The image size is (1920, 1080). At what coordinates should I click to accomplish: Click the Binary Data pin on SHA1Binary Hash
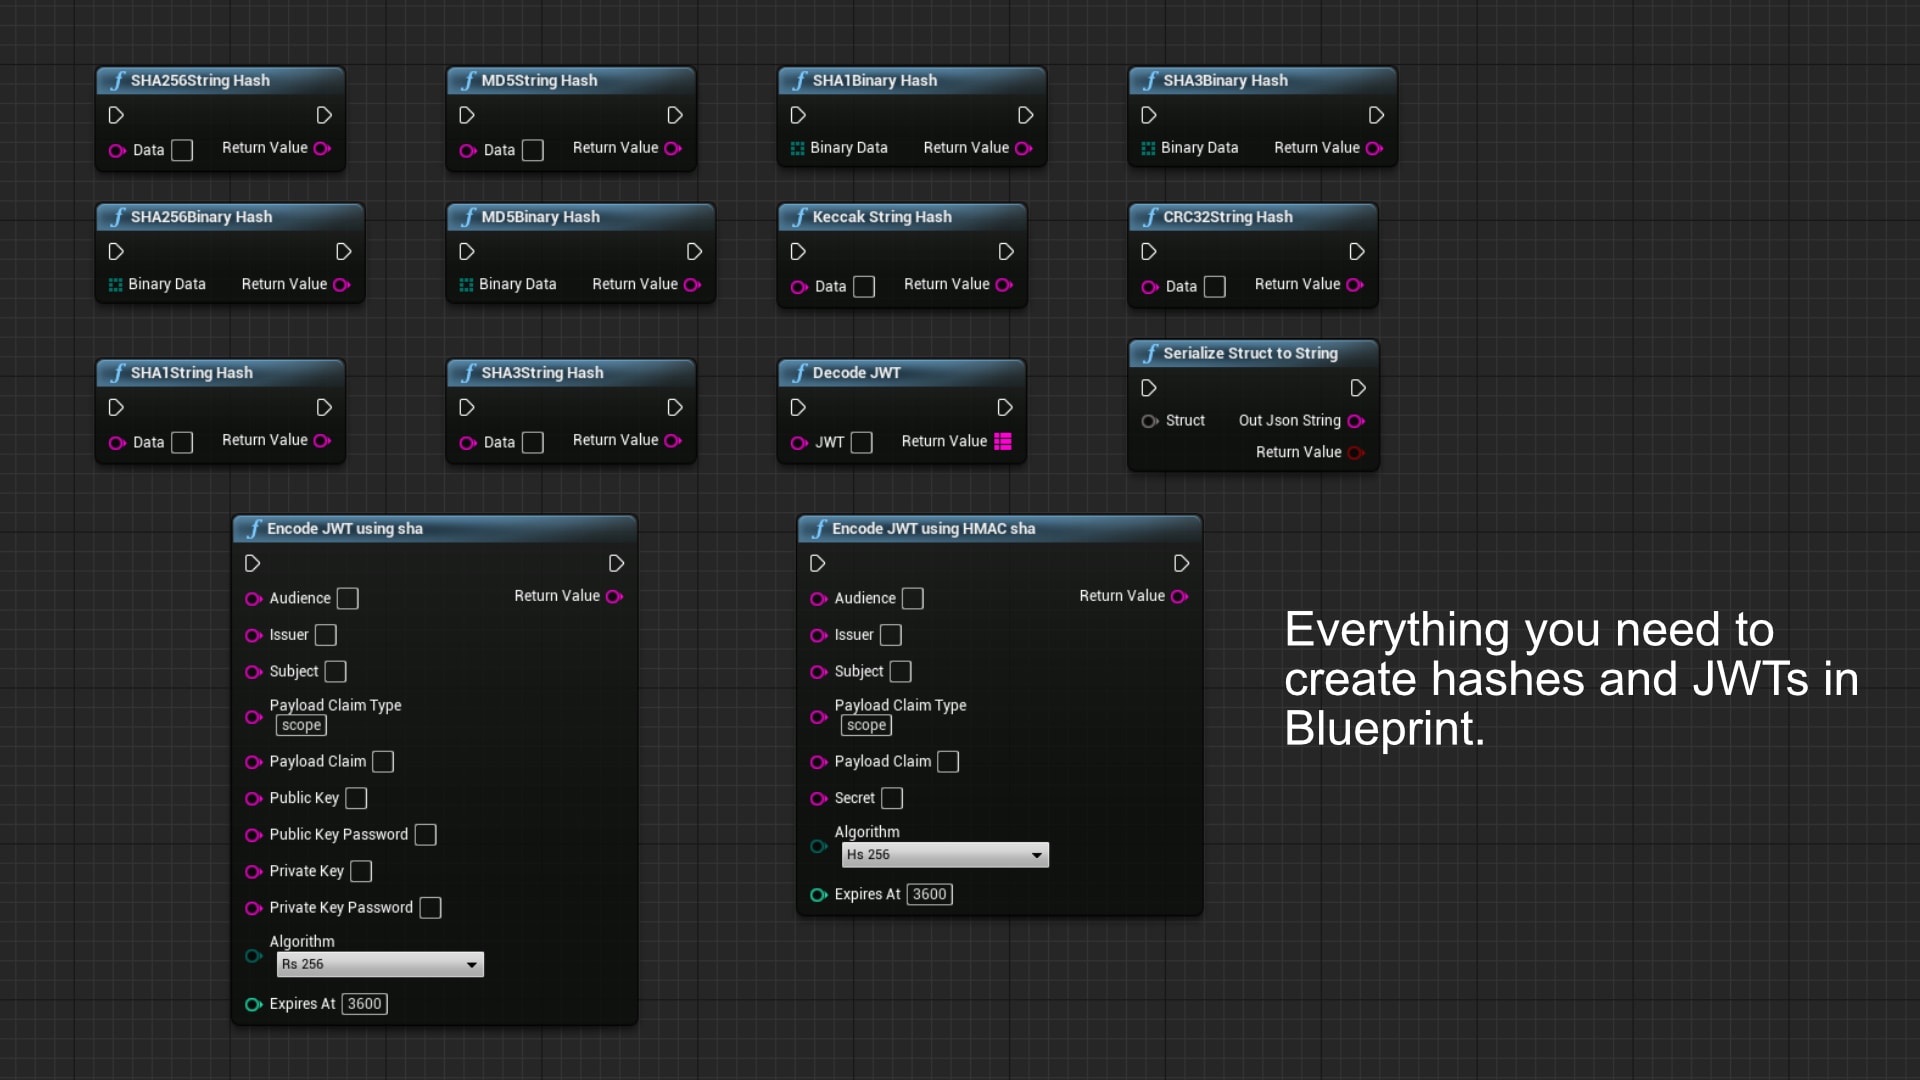797,147
